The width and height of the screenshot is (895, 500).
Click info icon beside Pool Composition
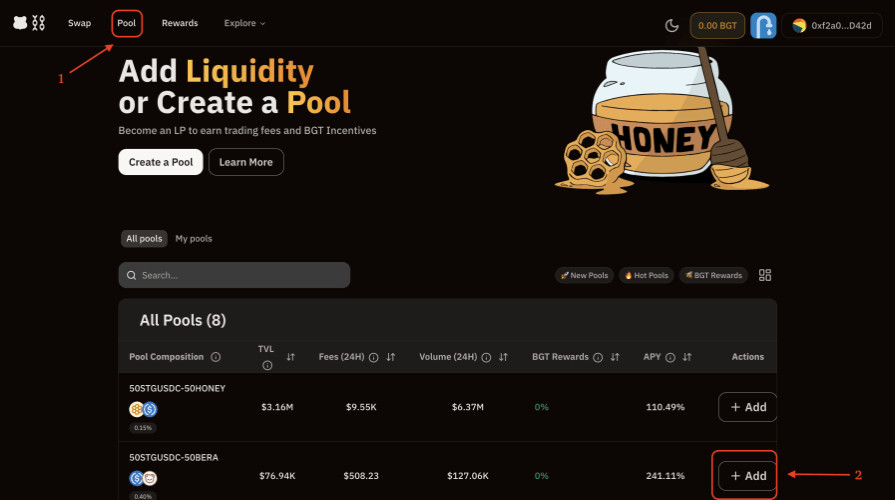point(216,357)
